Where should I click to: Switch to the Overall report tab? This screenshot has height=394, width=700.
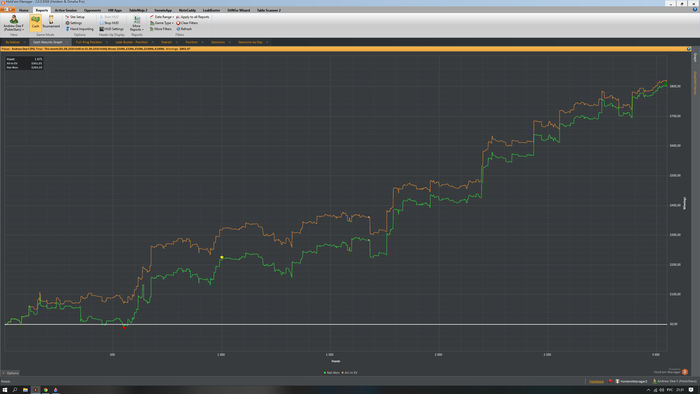point(166,42)
